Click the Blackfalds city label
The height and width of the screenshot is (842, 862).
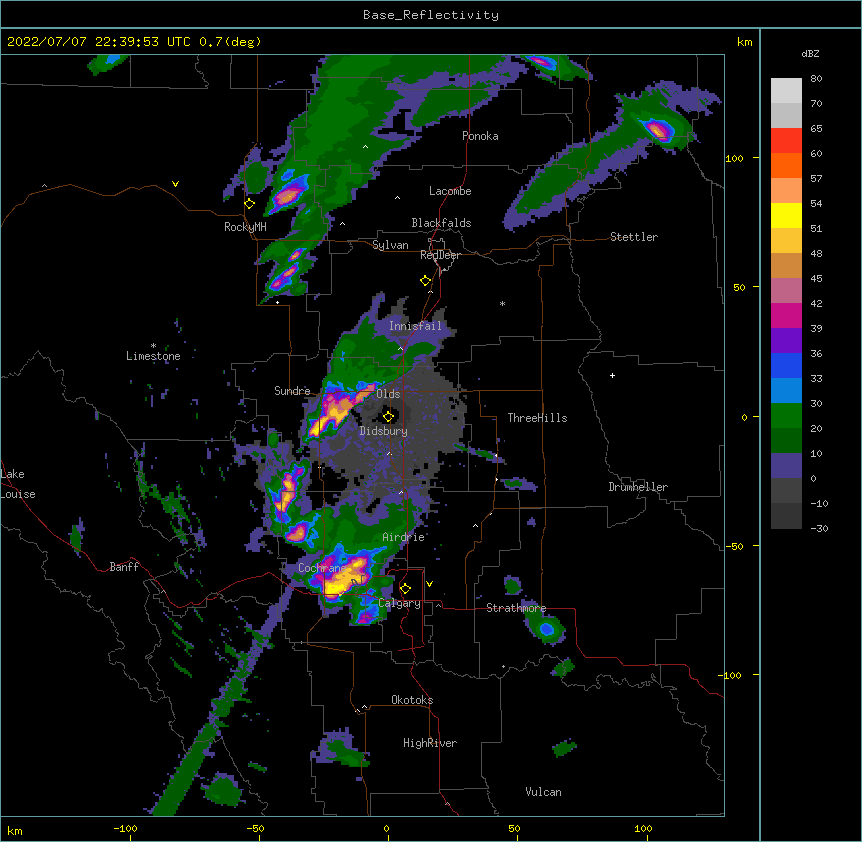441,223
